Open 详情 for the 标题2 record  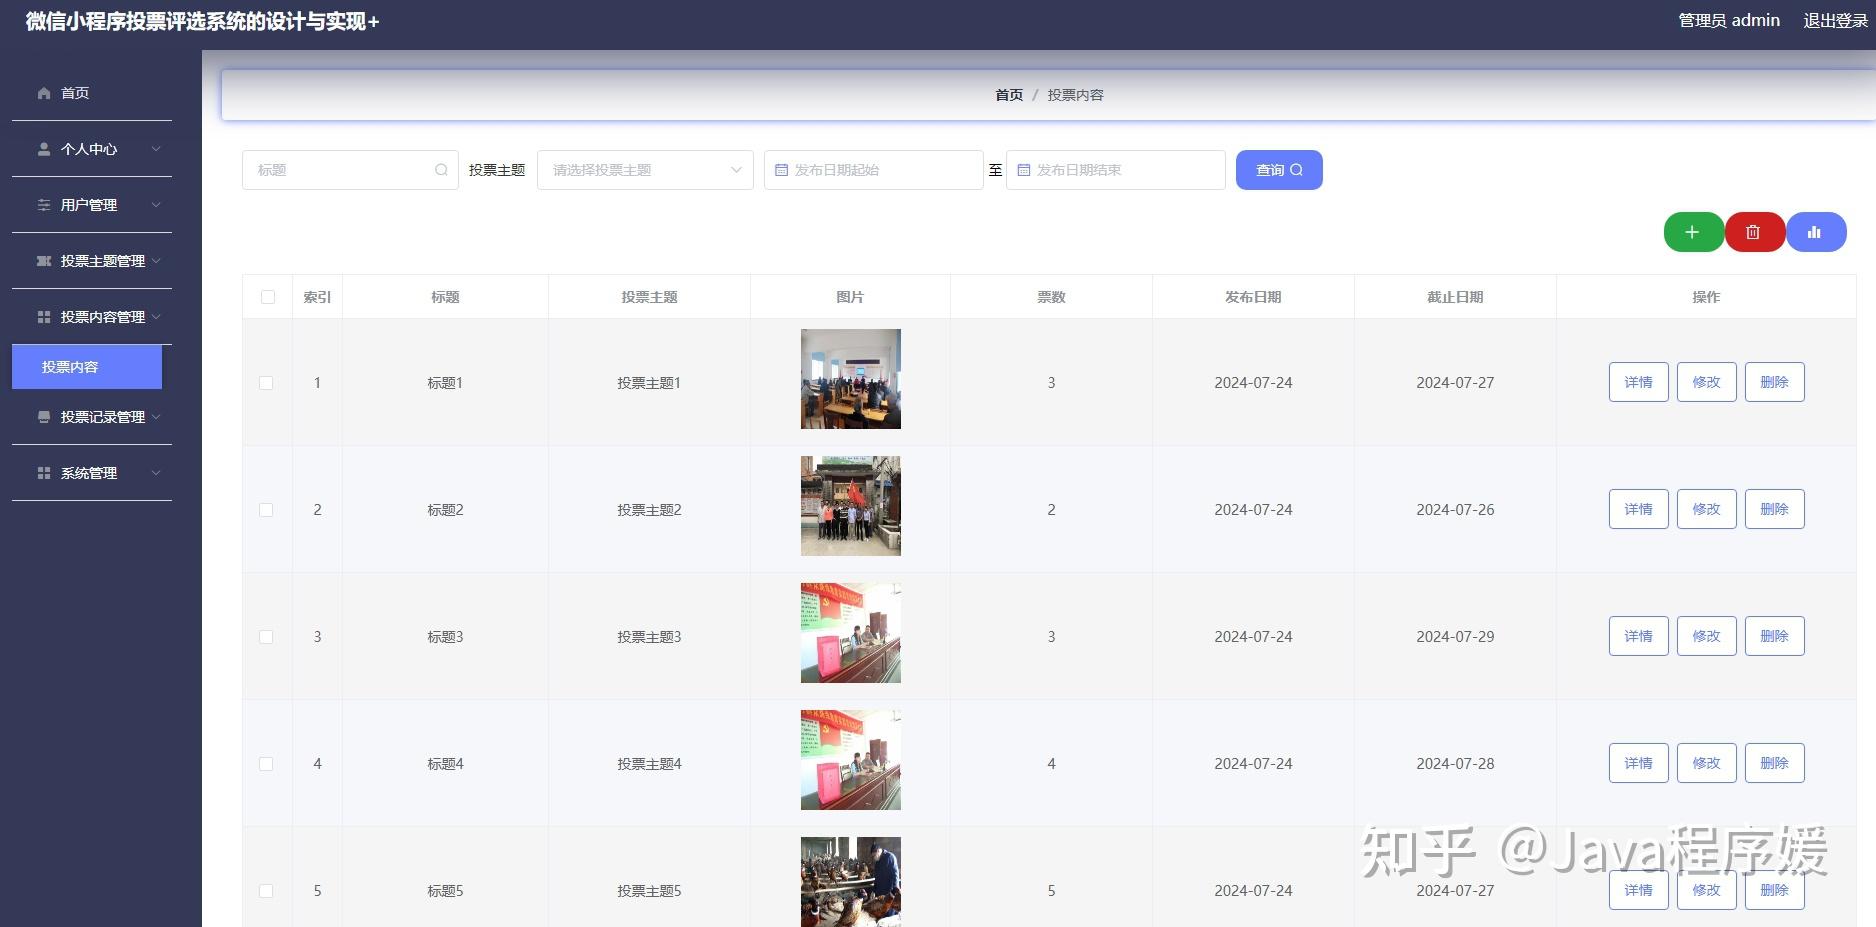(1637, 509)
